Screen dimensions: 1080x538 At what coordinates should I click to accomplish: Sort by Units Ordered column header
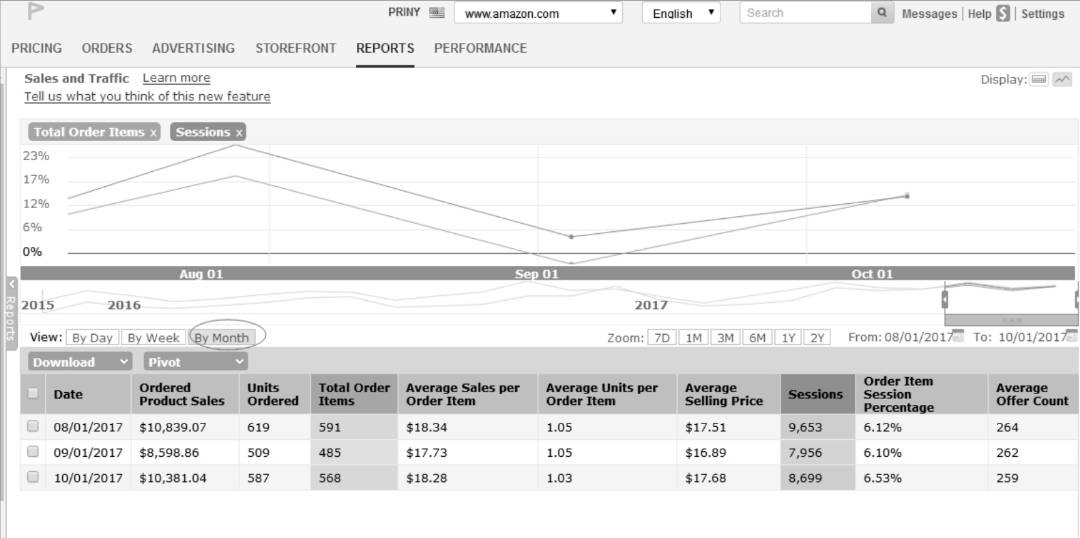click(275, 394)
